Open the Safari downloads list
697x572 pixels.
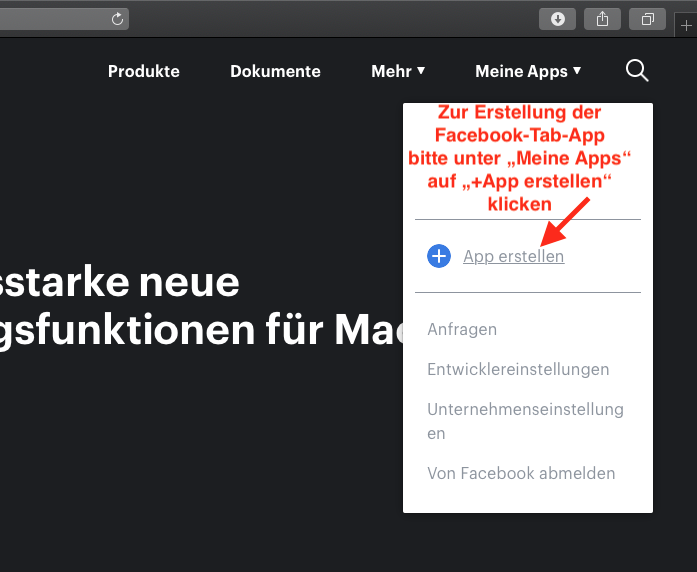coord(557,19)
